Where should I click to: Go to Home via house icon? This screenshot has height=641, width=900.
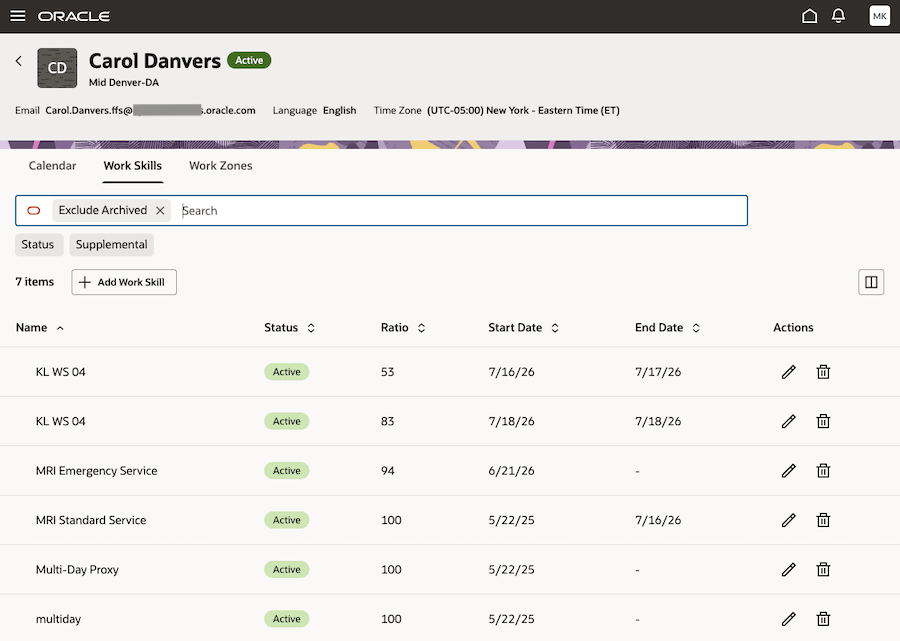click(809, 16)
